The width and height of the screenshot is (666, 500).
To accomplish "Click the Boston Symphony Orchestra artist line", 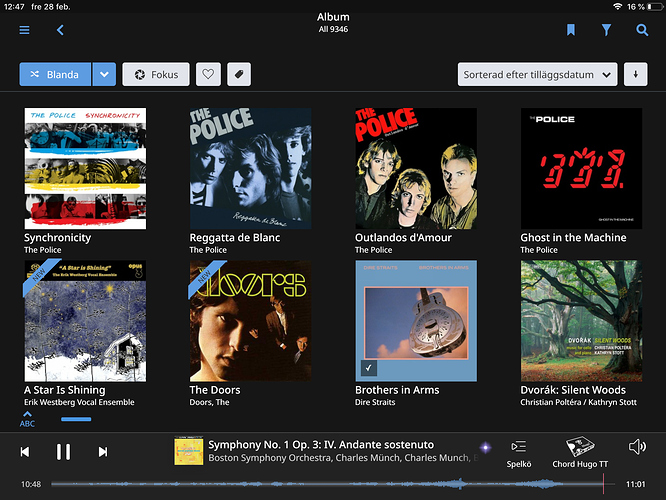I will 343,458.
